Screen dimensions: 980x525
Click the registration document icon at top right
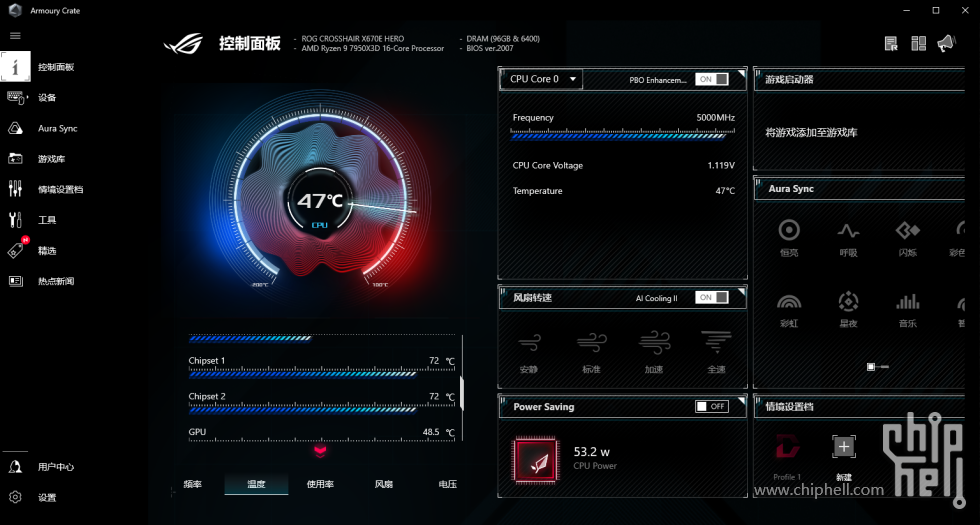point(891,43)
